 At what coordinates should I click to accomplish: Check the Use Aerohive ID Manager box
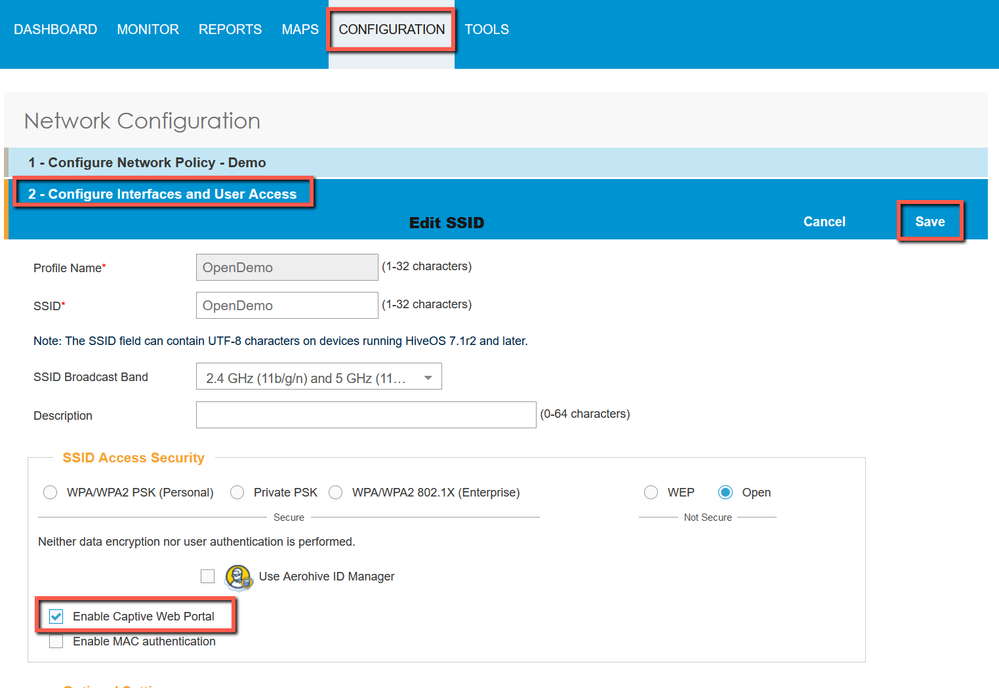[x=208, y=576]
